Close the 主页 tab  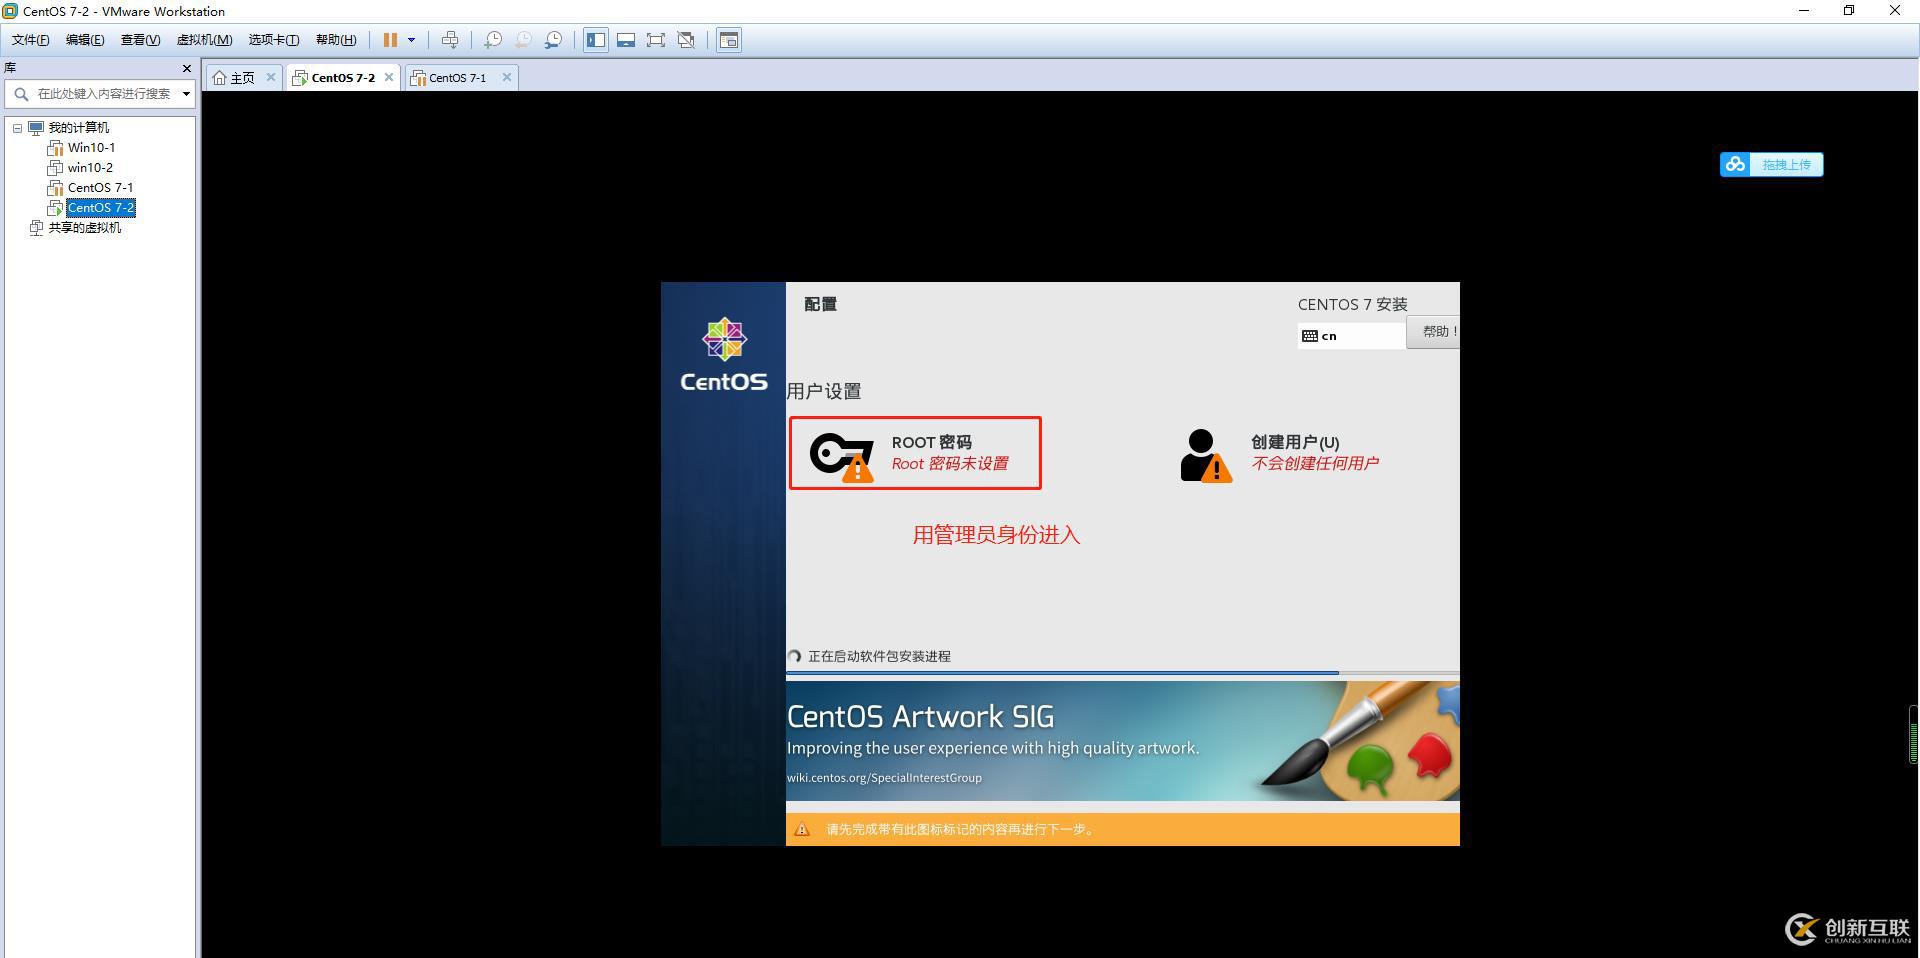[270, 77]
